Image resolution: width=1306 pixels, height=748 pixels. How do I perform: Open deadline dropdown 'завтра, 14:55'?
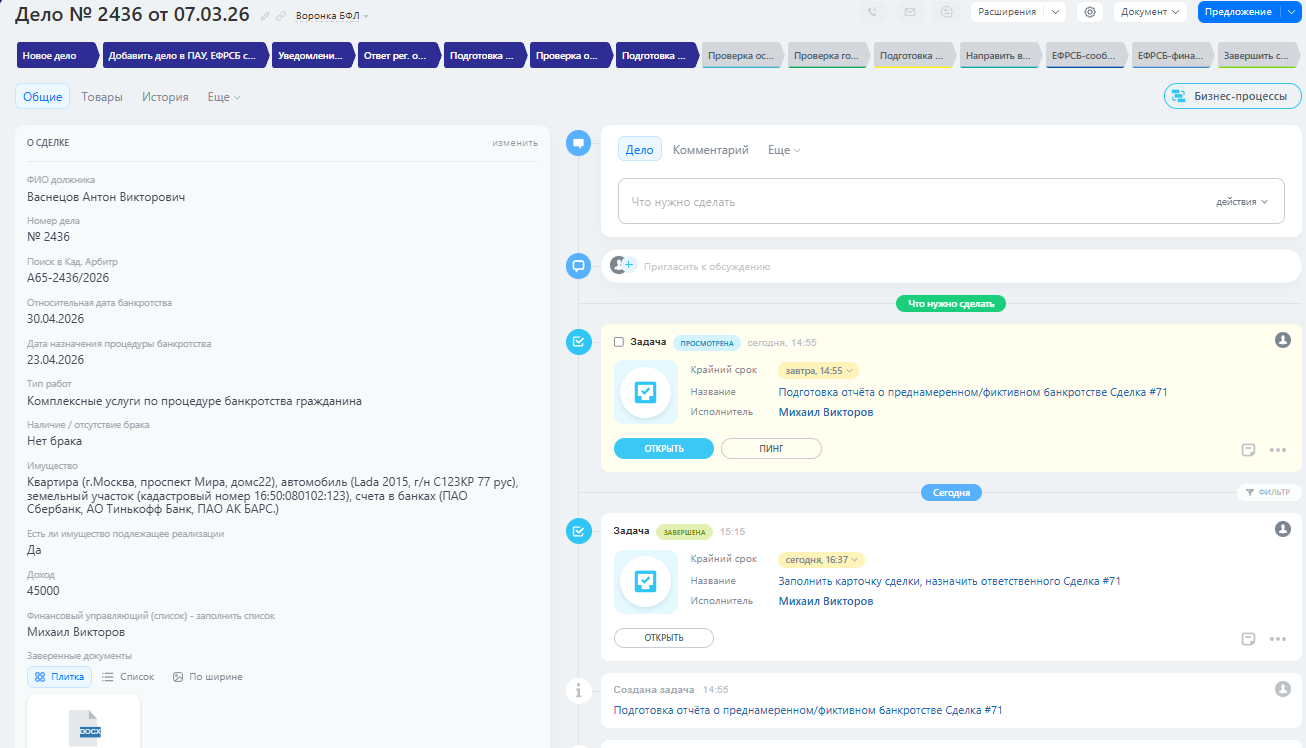(x=818, y=370)
